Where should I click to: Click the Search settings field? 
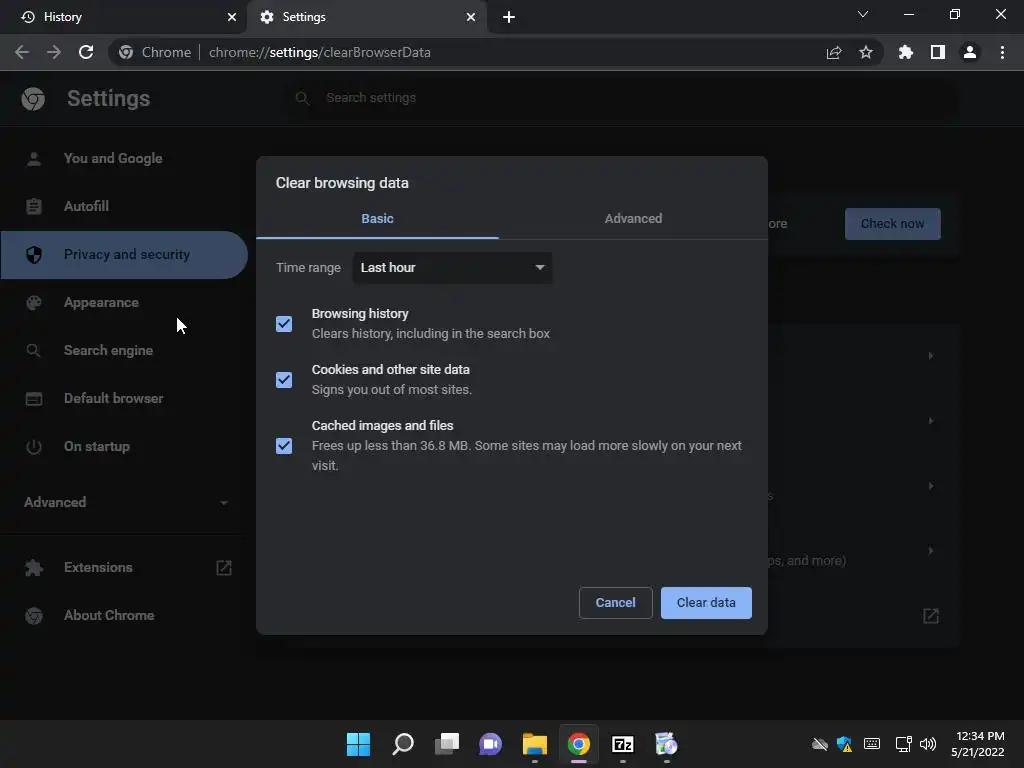pos(624,98)
